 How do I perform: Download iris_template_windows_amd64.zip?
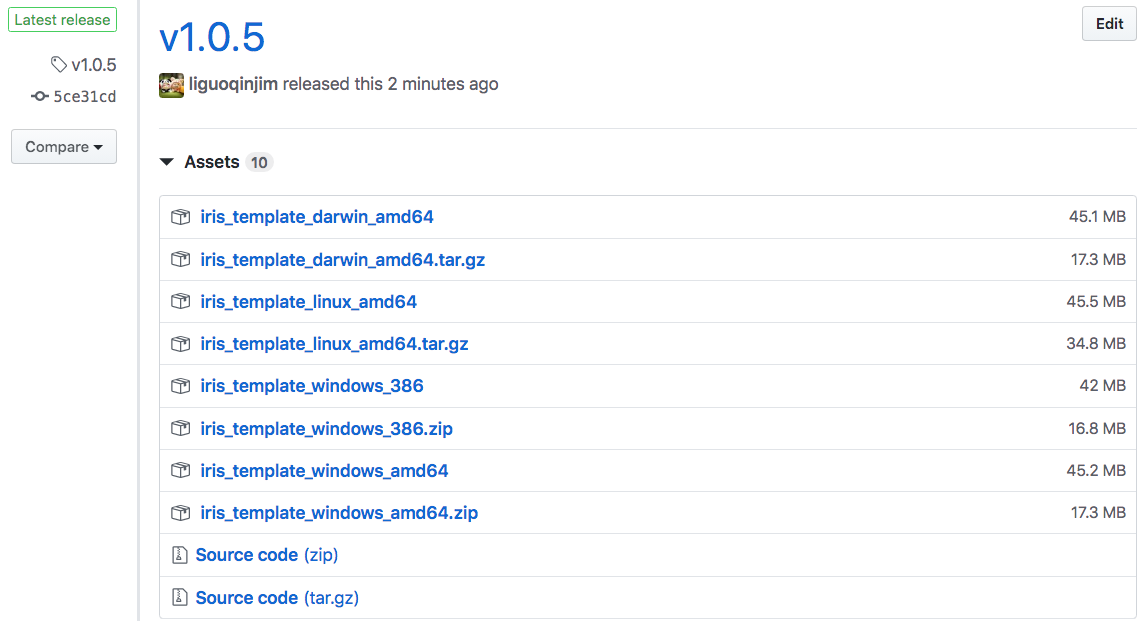[339, 512]
